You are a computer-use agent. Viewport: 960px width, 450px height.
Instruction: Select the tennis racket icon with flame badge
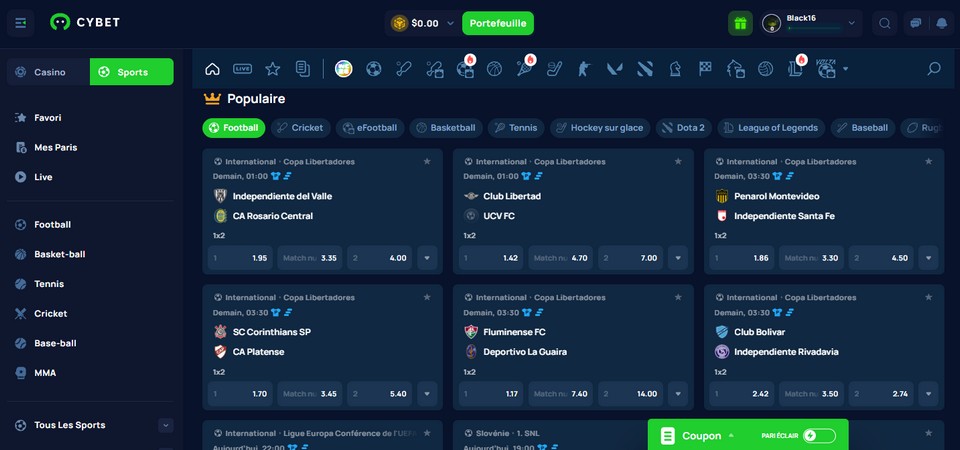coord(525,68)
